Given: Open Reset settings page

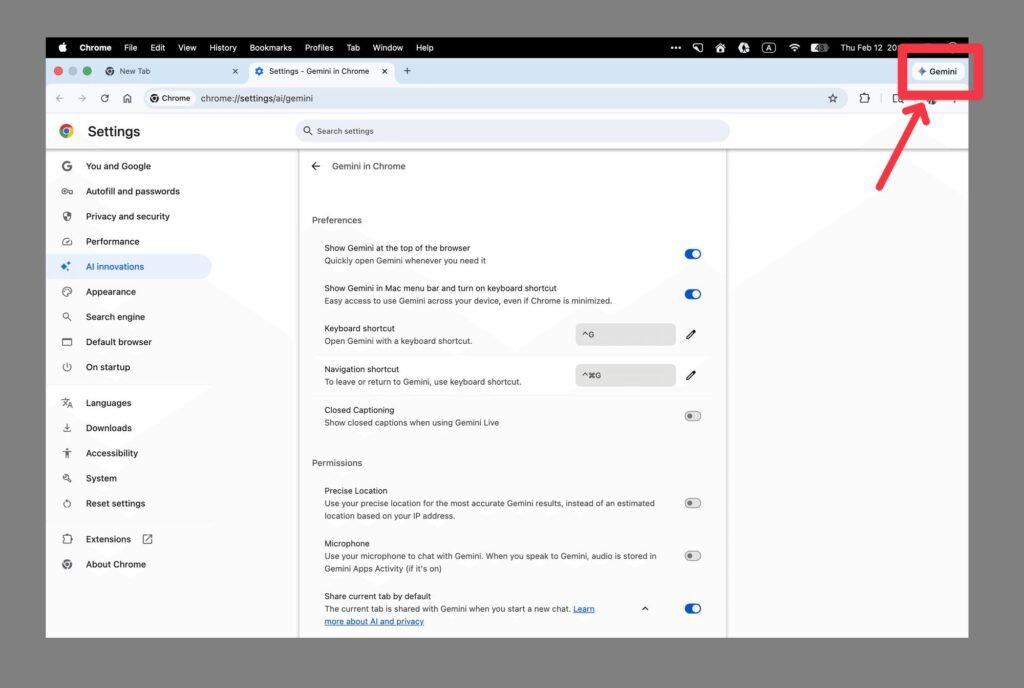Looking at the screenshot, I should click(129, 503).
